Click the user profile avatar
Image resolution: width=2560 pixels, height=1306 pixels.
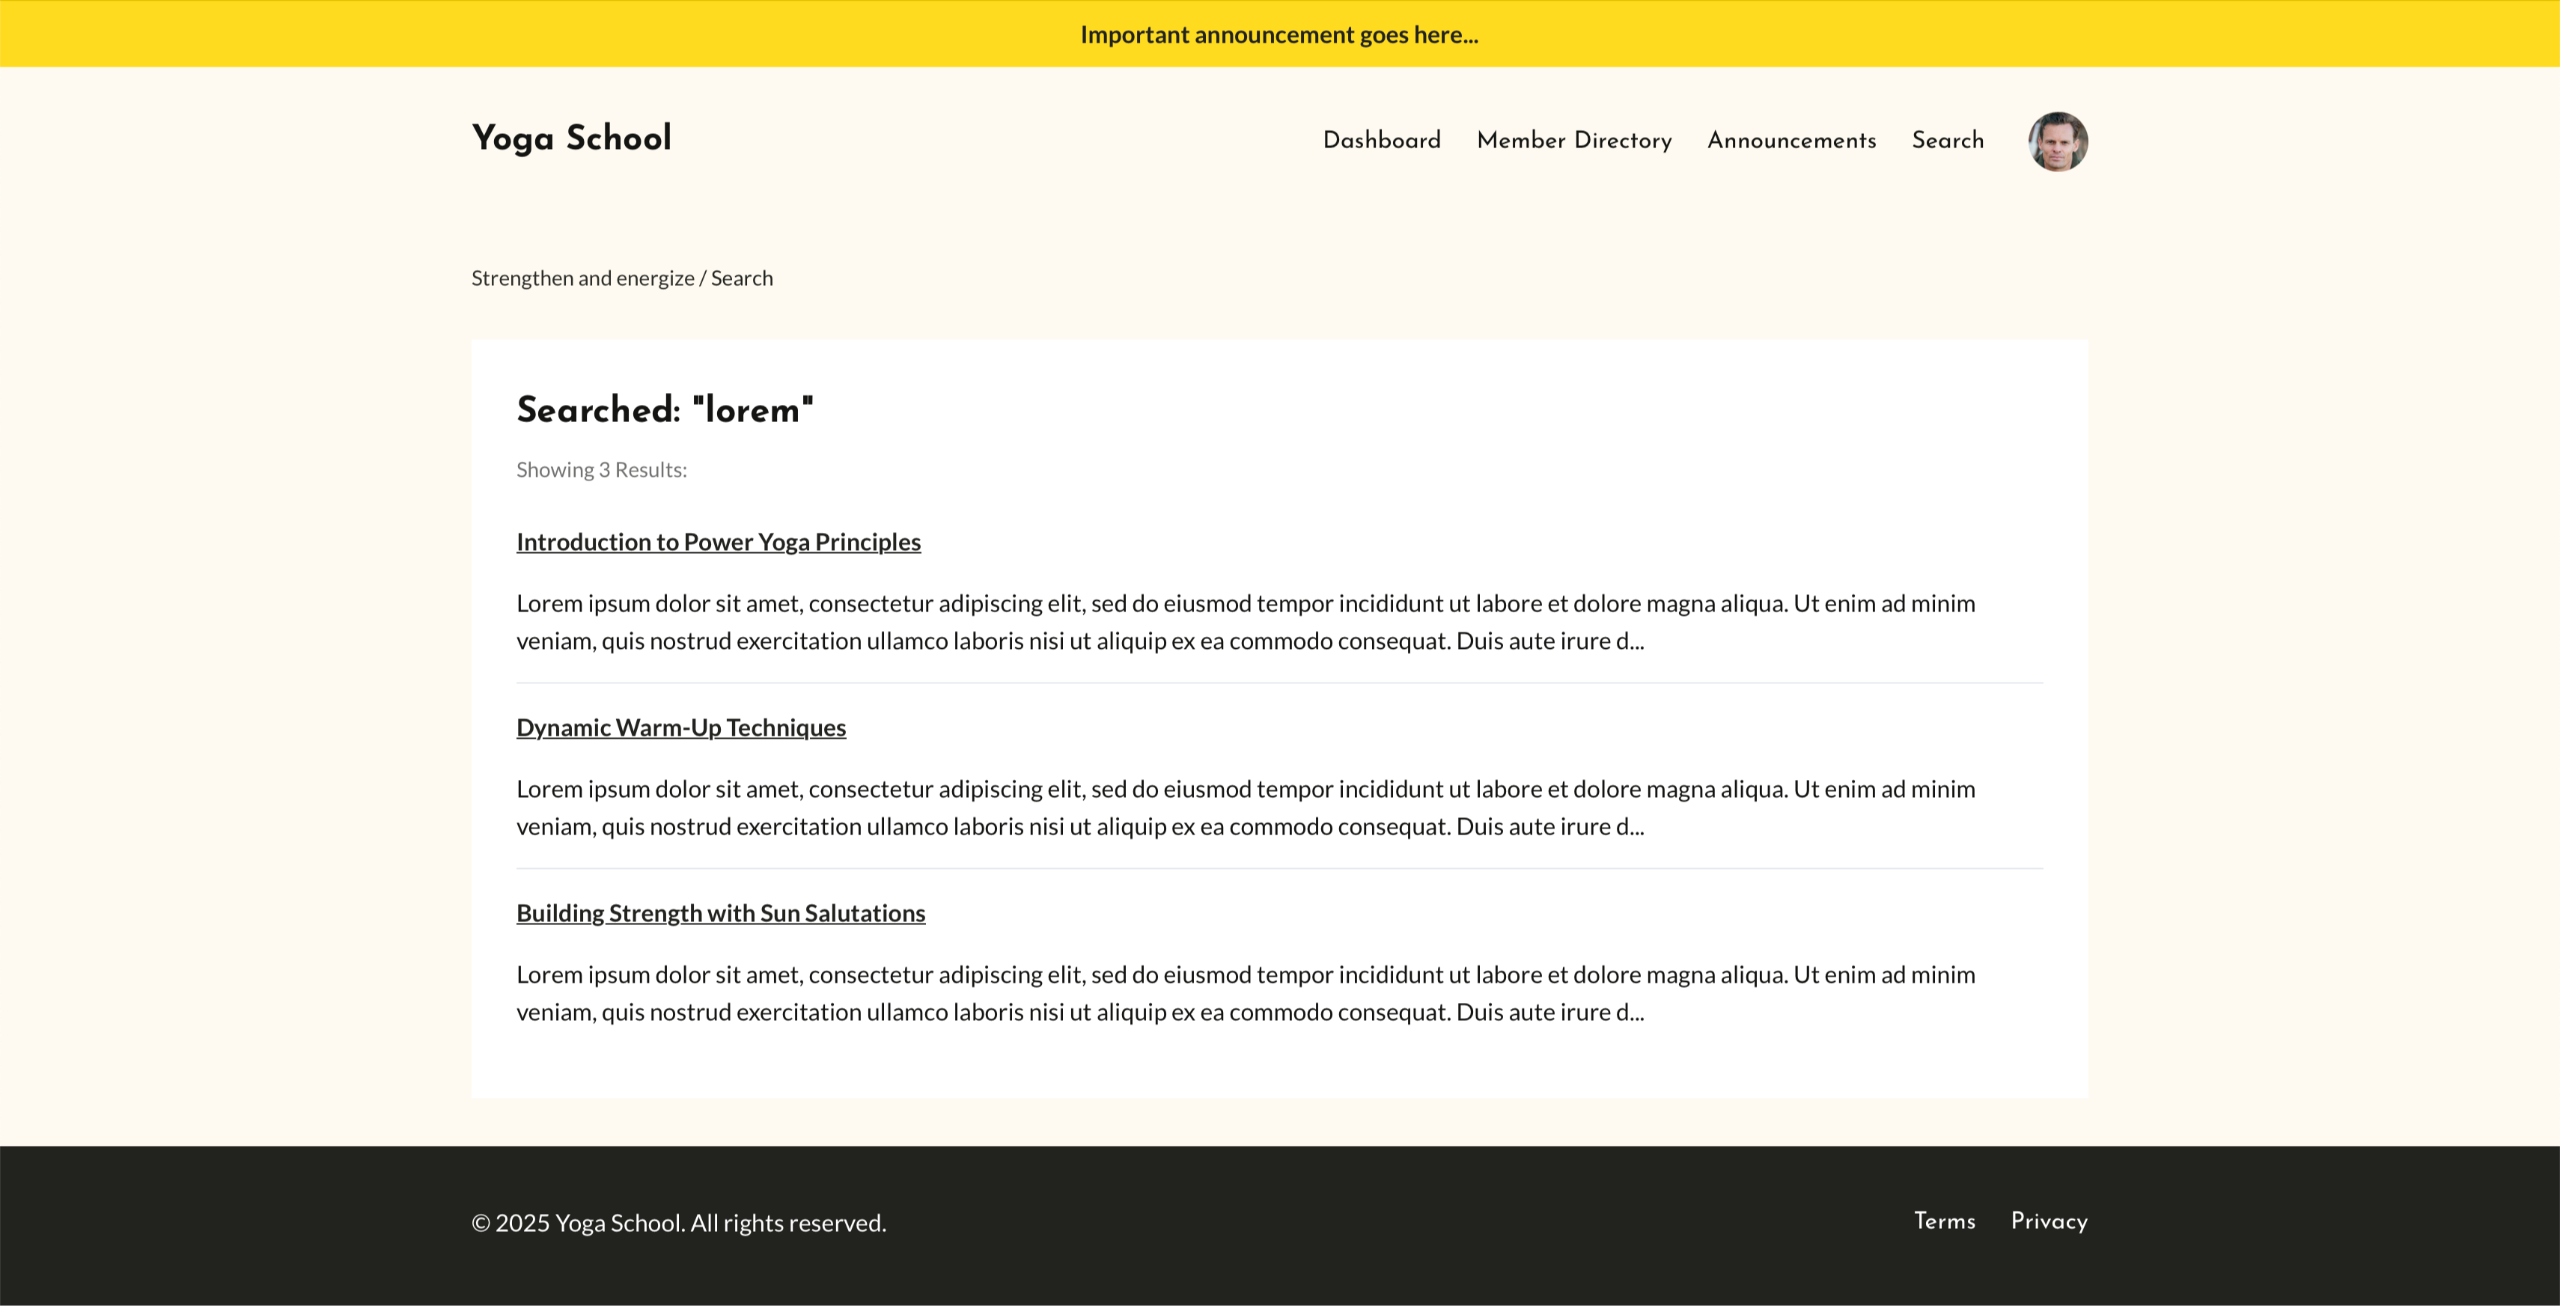point(2057,141)
